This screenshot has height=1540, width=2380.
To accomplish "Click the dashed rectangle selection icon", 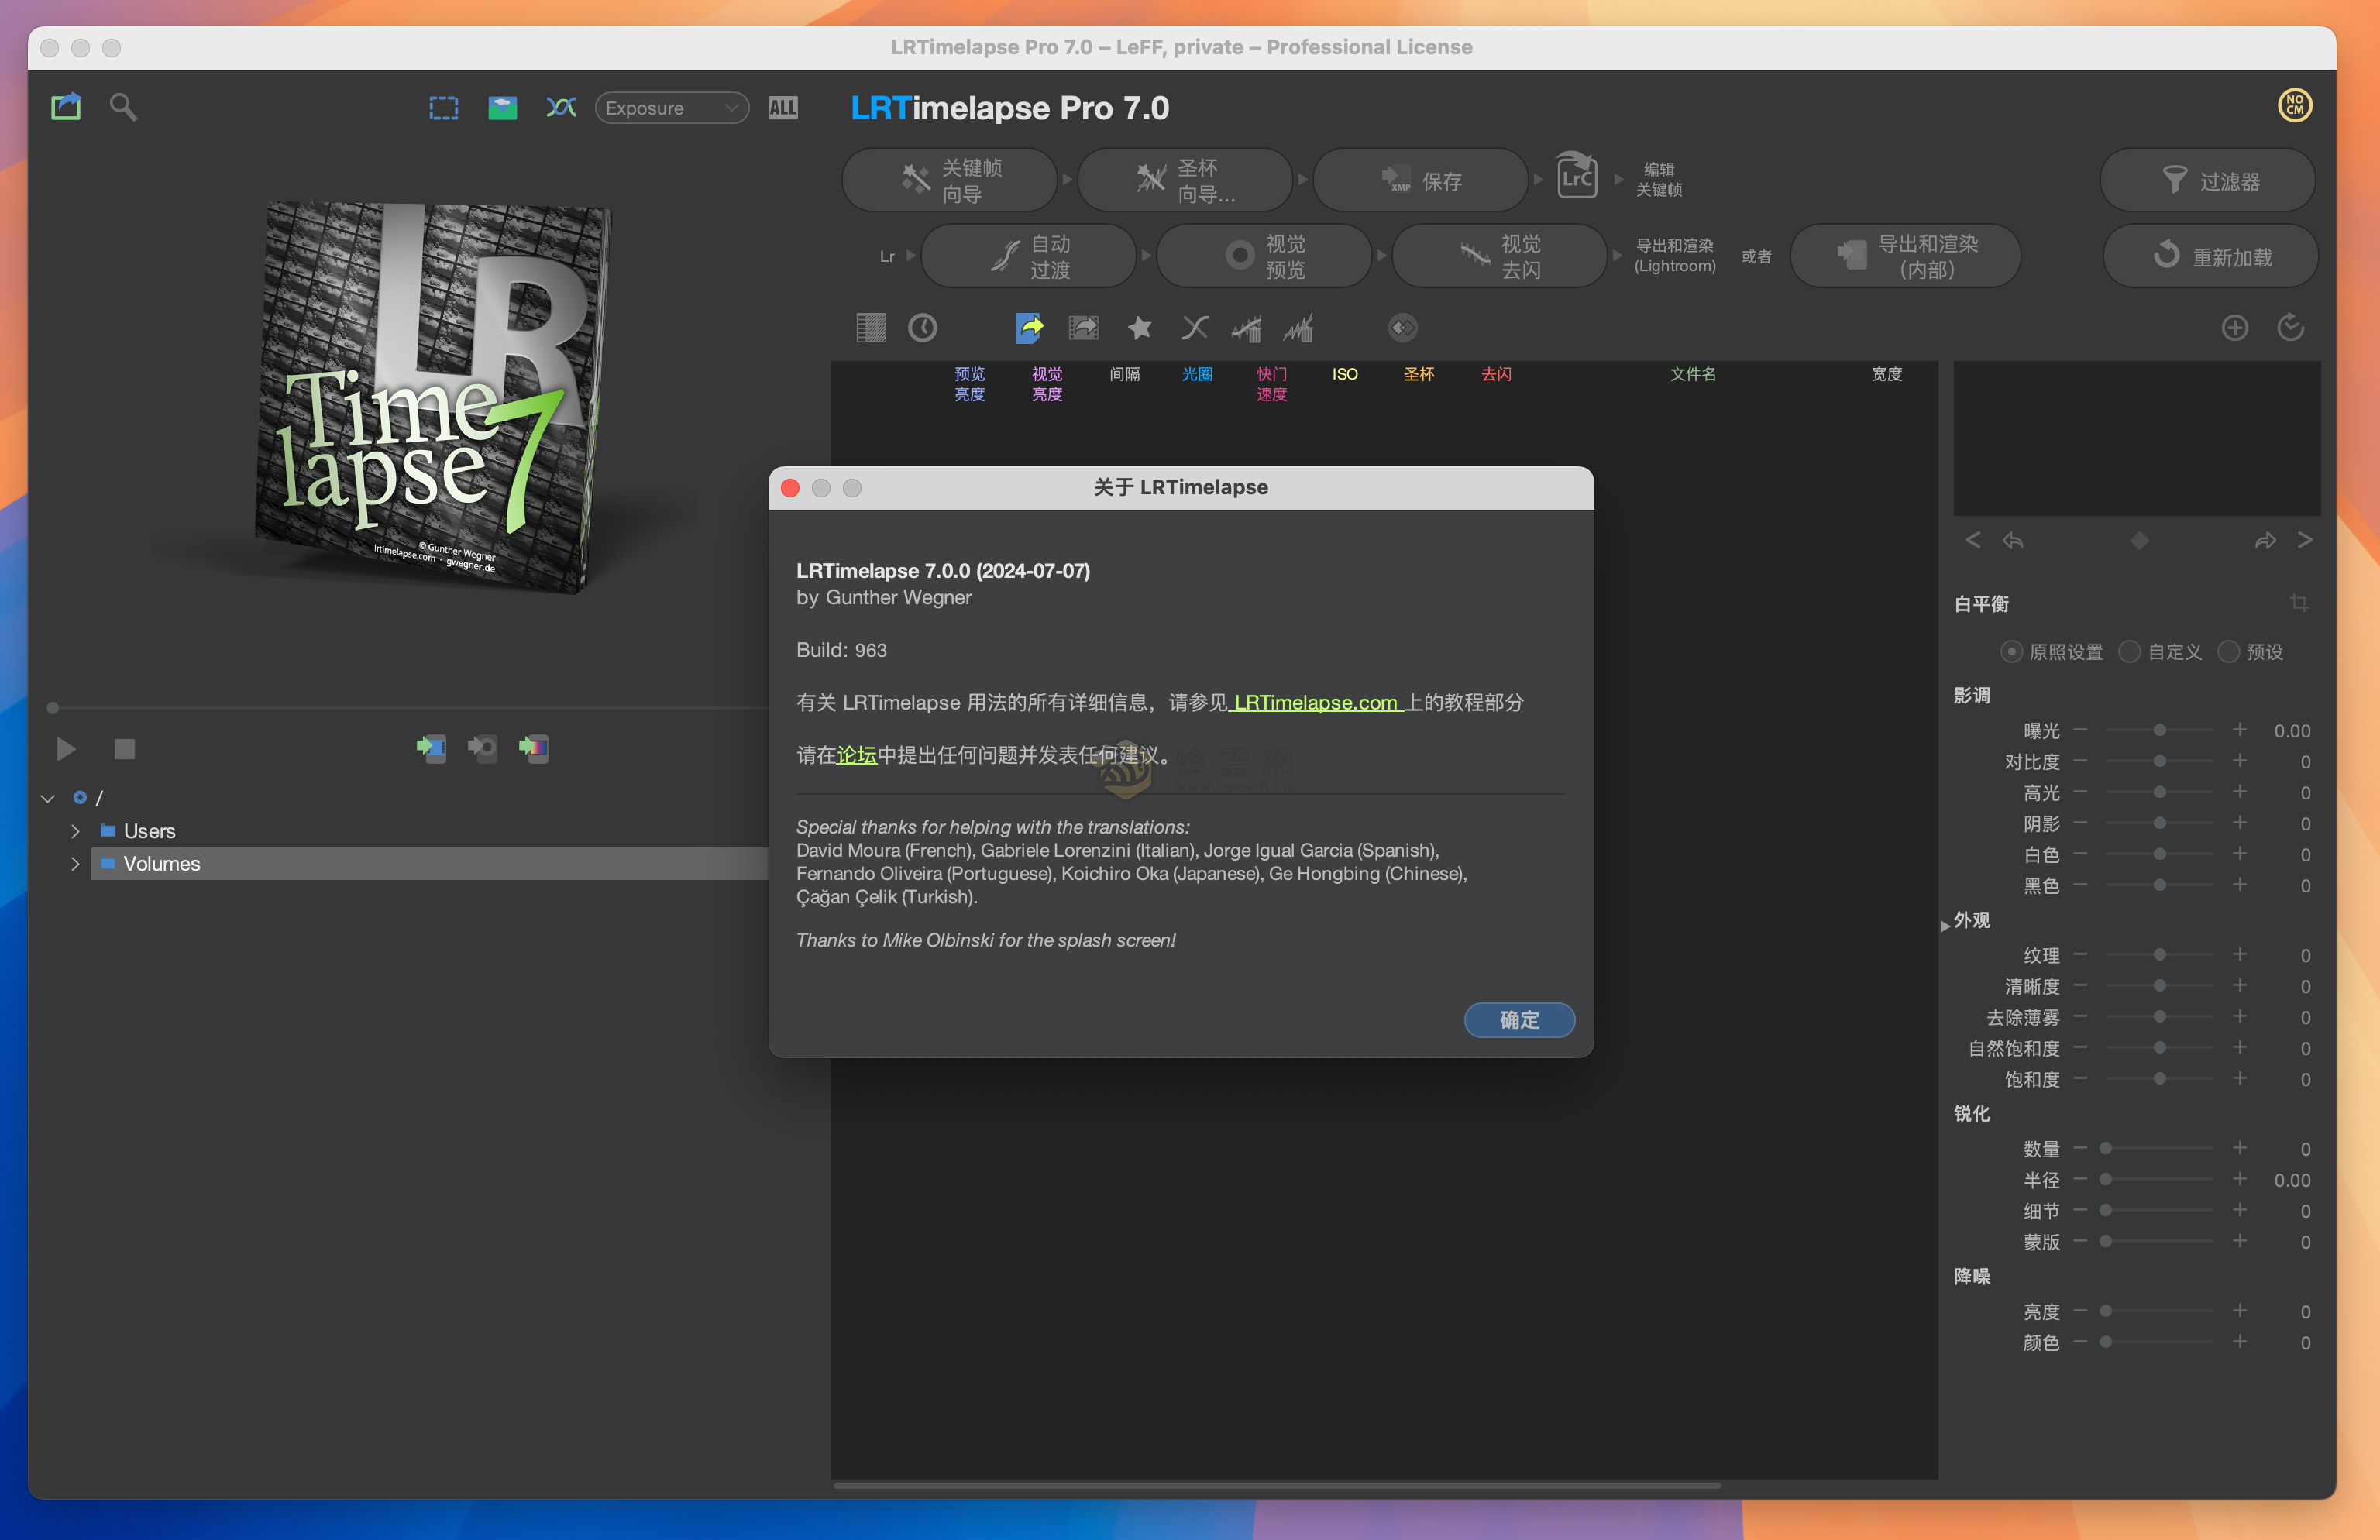I will 444,108.
